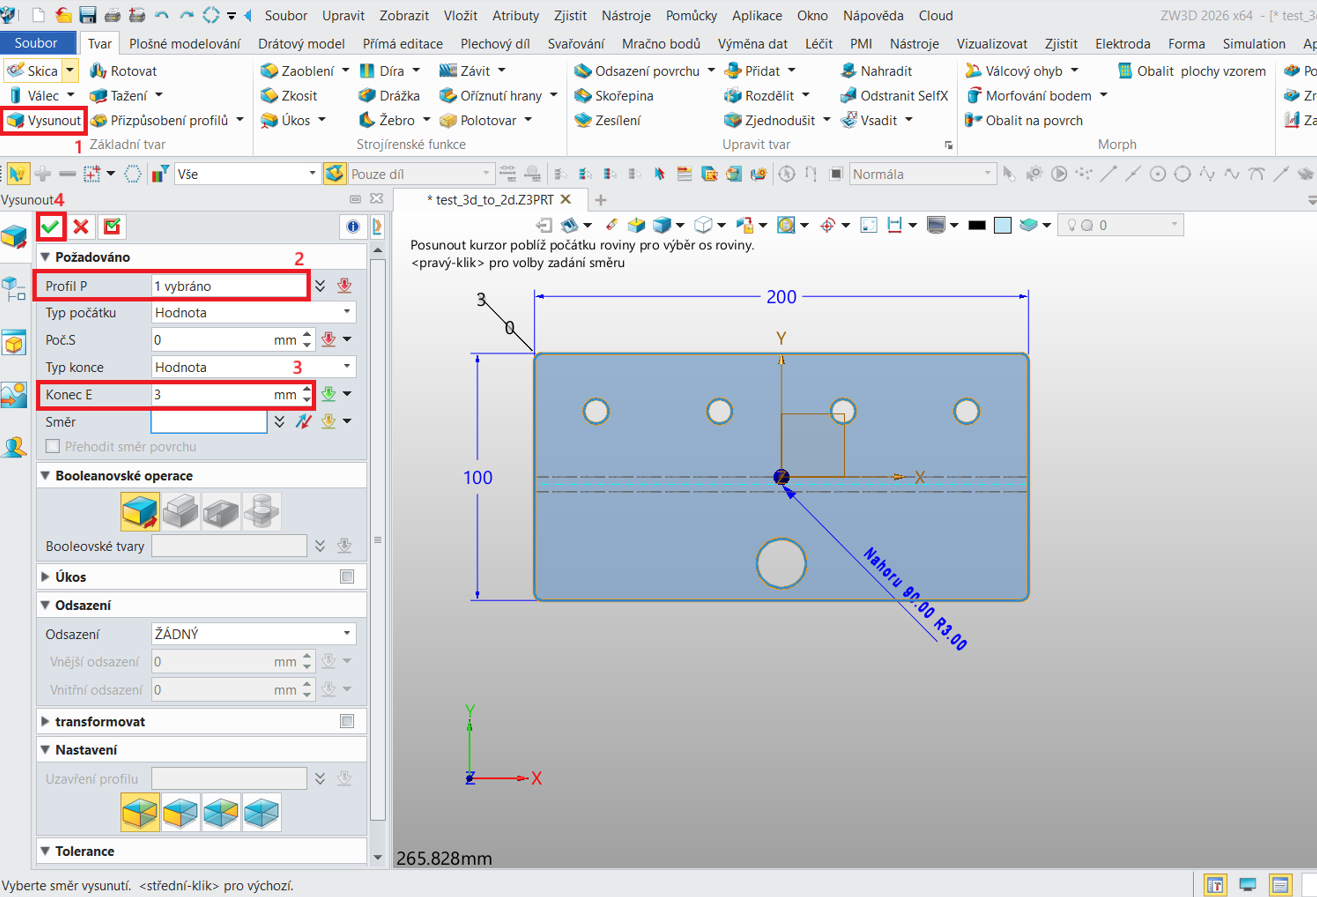Open the Odsazení ŽÁDNÝ dropdown
The width and height of the screenshot is (1317, 897).
254,634
